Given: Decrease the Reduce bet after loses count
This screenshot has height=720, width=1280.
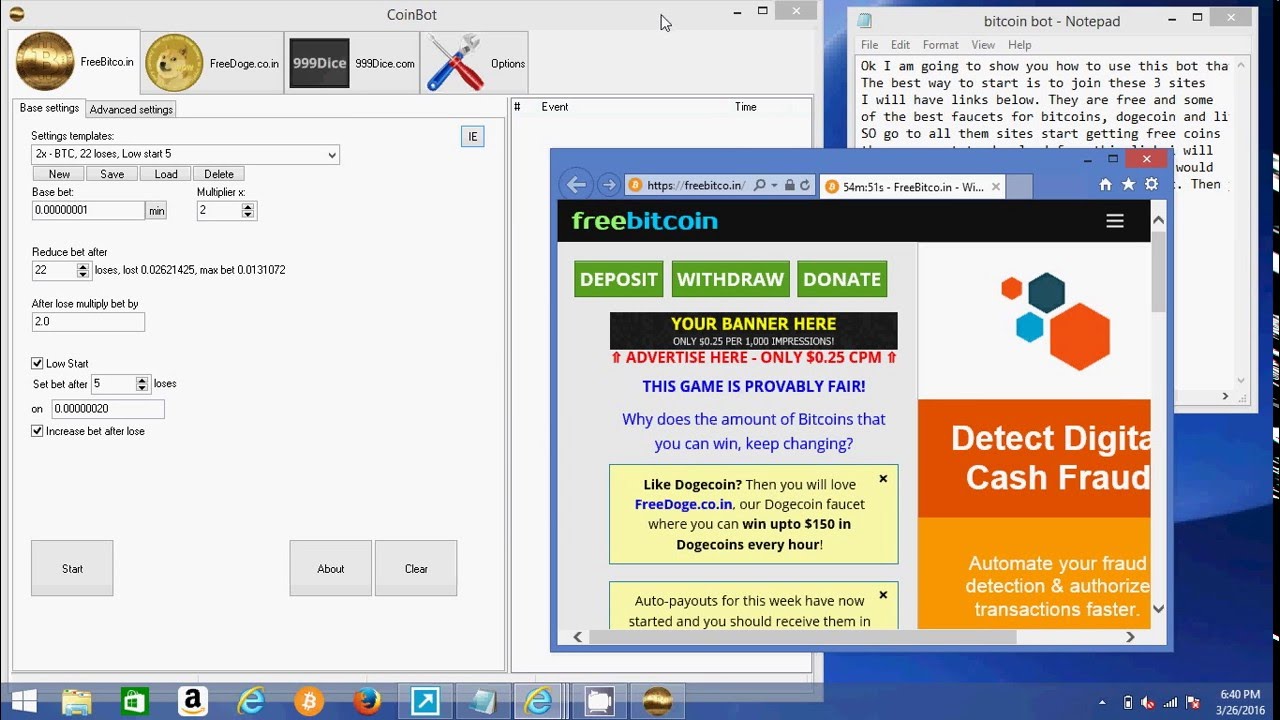Looking at the screenshot, I should tap(83, 275).
